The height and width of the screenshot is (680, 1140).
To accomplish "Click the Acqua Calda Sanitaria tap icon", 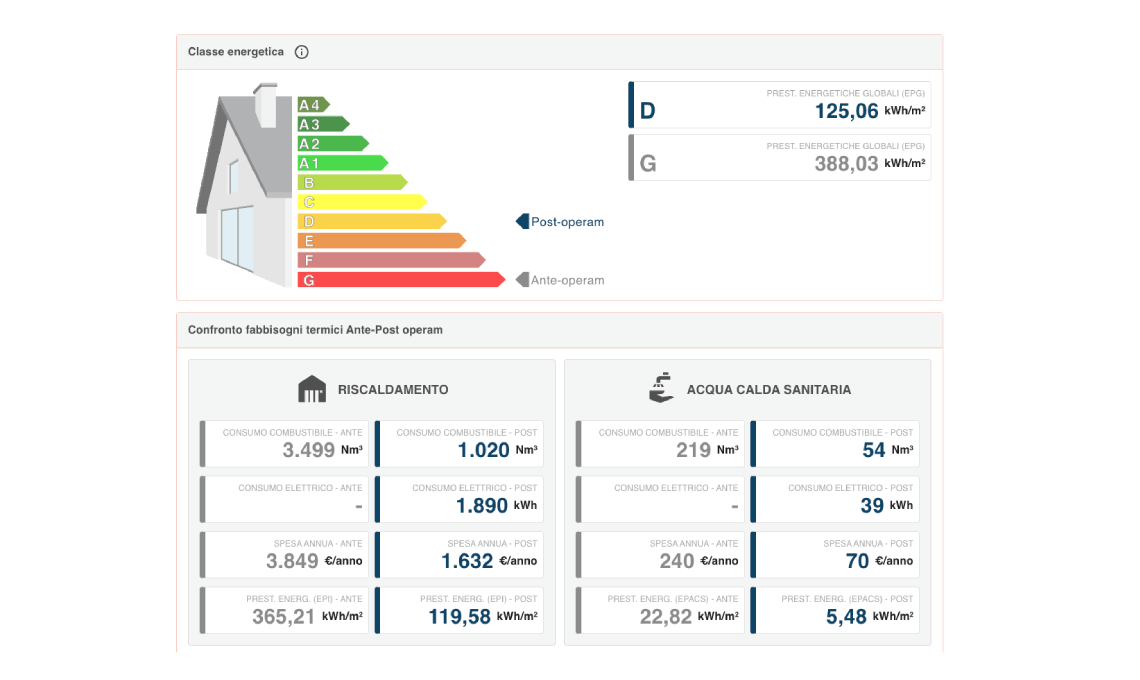I will click(661, 388).
